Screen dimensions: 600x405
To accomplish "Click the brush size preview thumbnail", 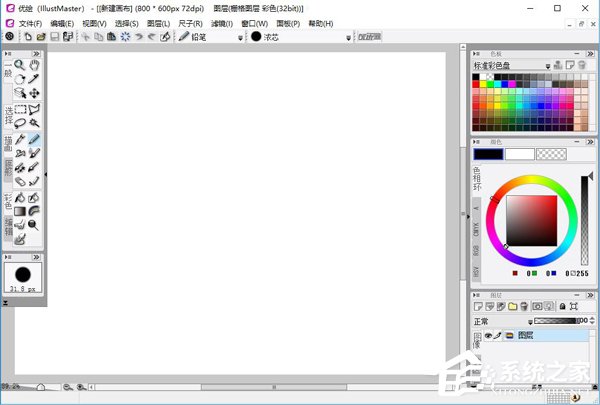I will 23,277.
